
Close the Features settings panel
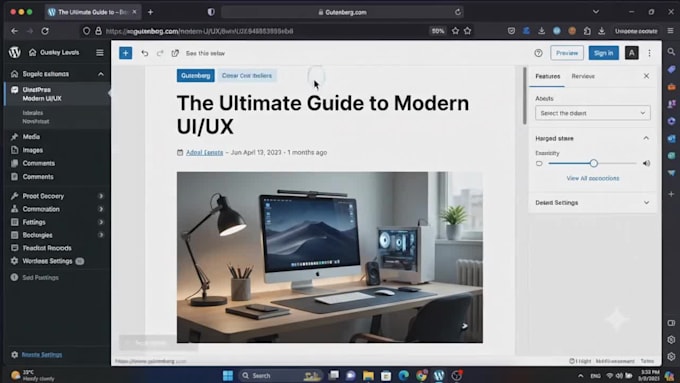pyautogui.click(x=646, y=76)
